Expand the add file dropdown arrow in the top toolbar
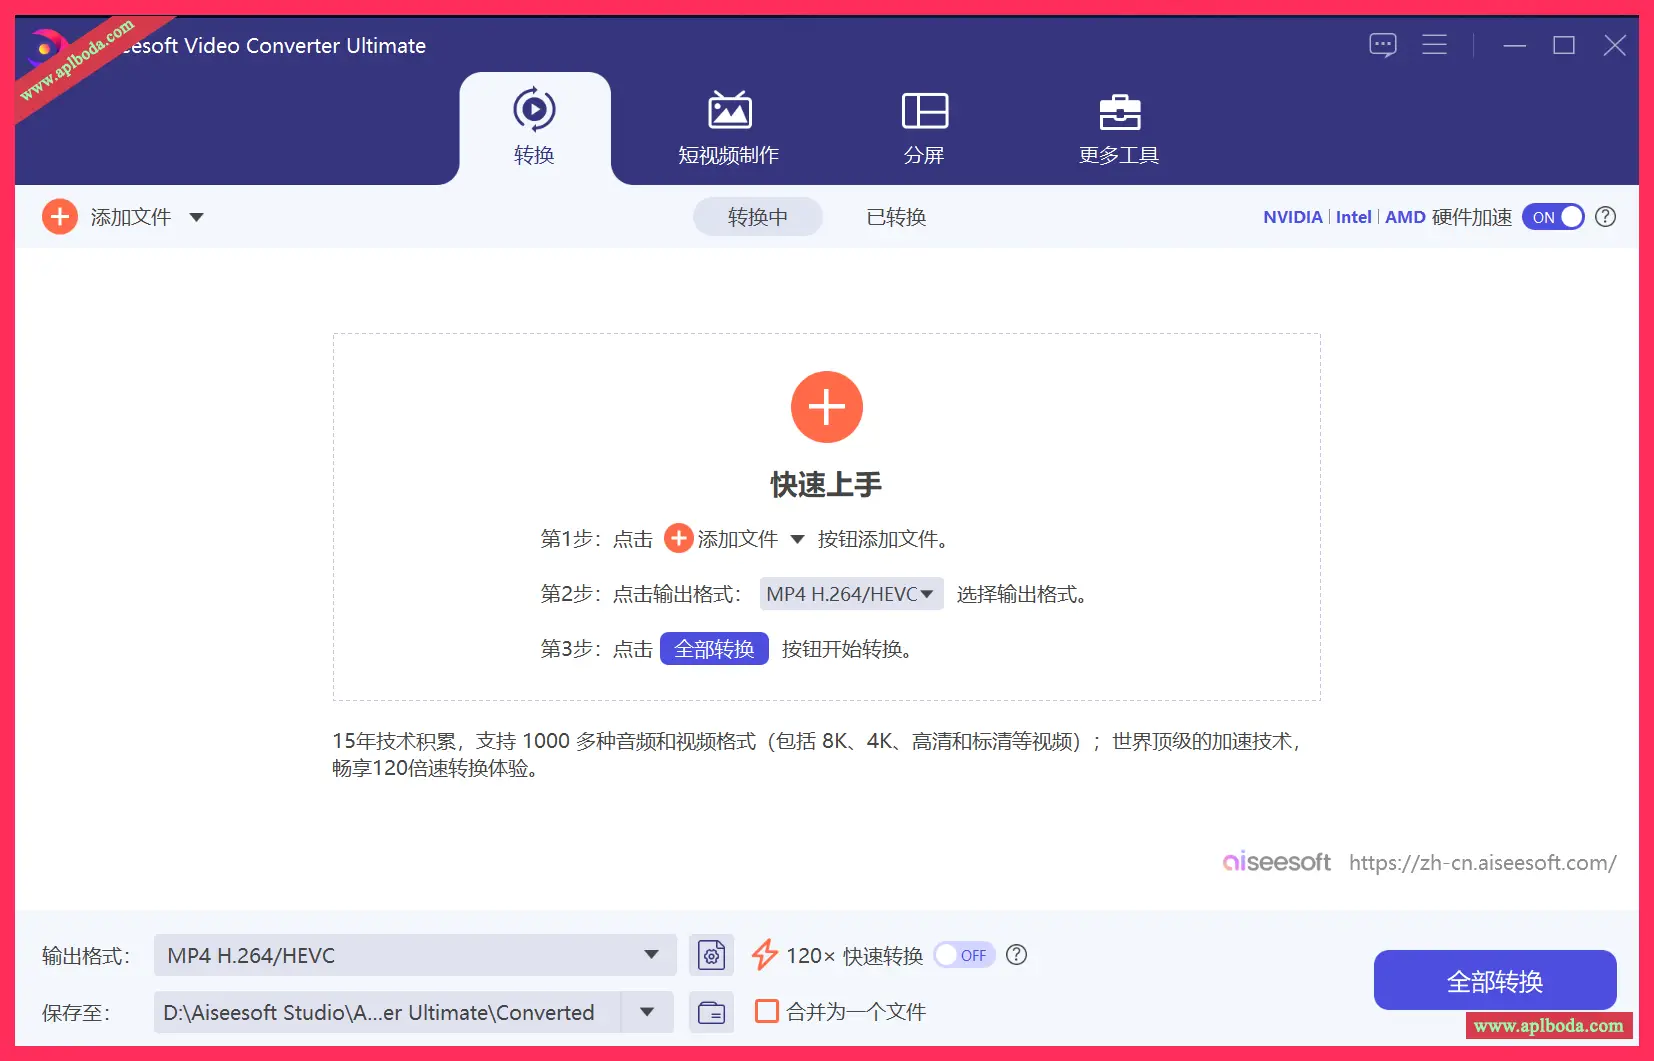1654x1061 pixels. tap(196, 217)
